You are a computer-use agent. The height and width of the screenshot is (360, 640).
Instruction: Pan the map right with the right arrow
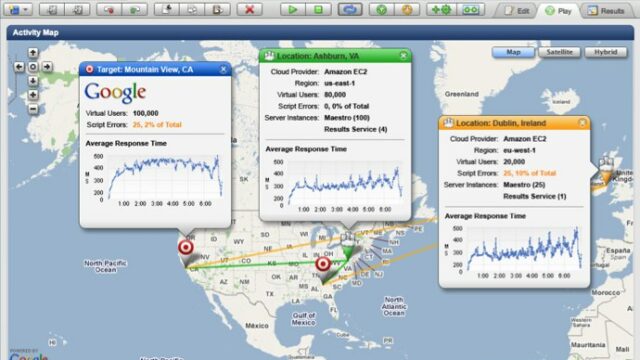(x=47, y=67)
